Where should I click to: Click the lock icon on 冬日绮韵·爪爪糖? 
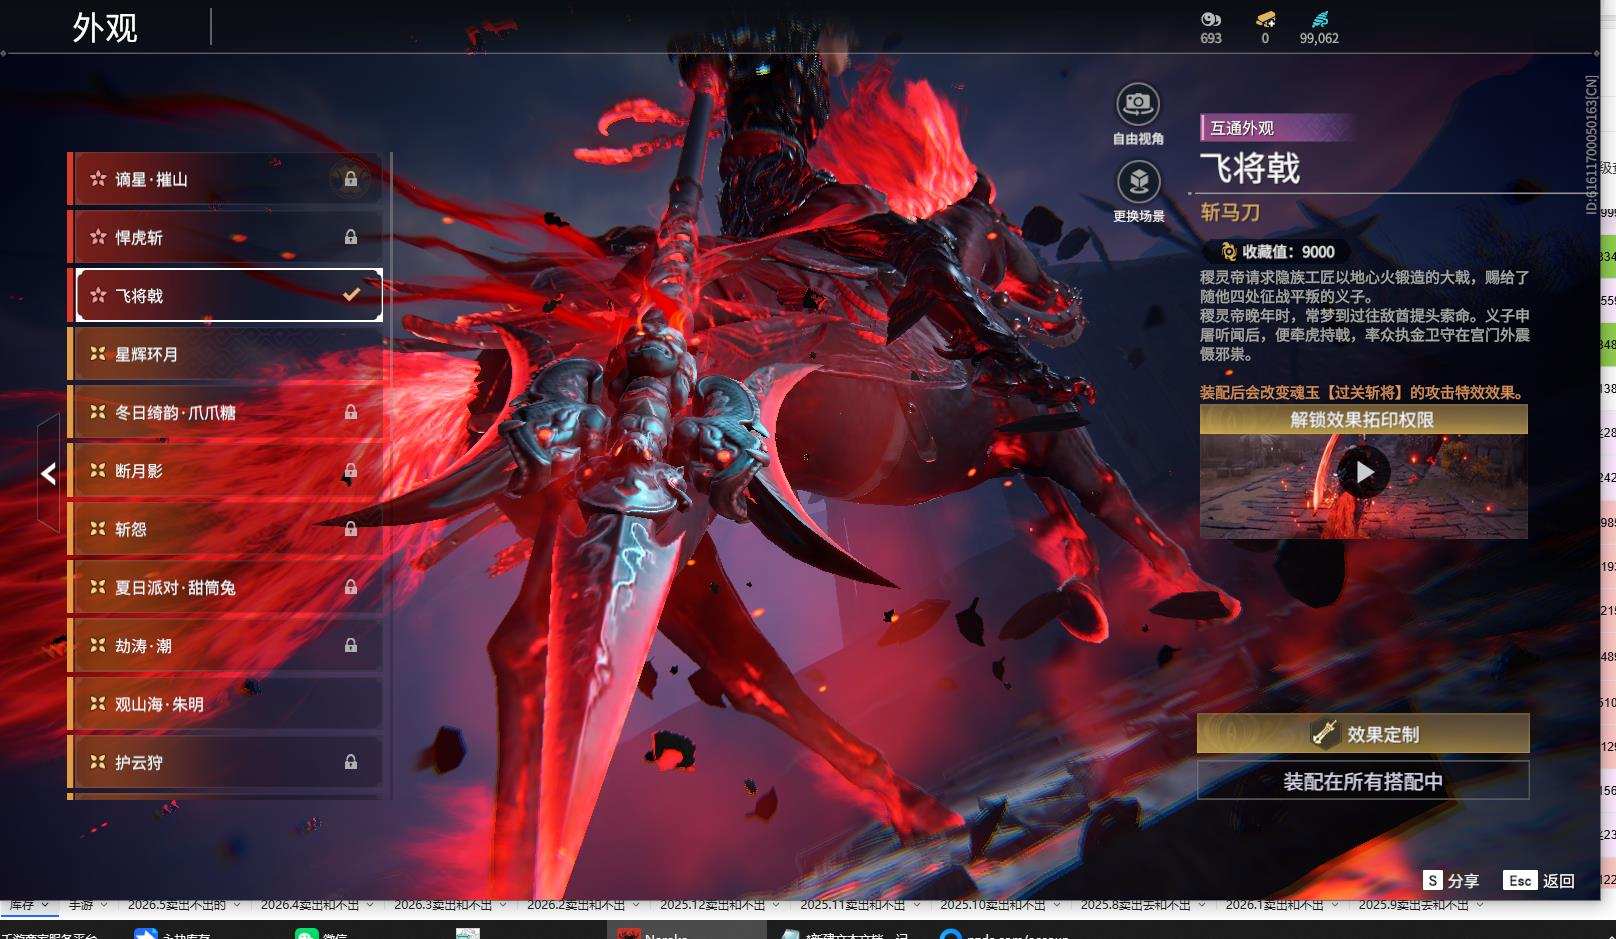(351, 412)
